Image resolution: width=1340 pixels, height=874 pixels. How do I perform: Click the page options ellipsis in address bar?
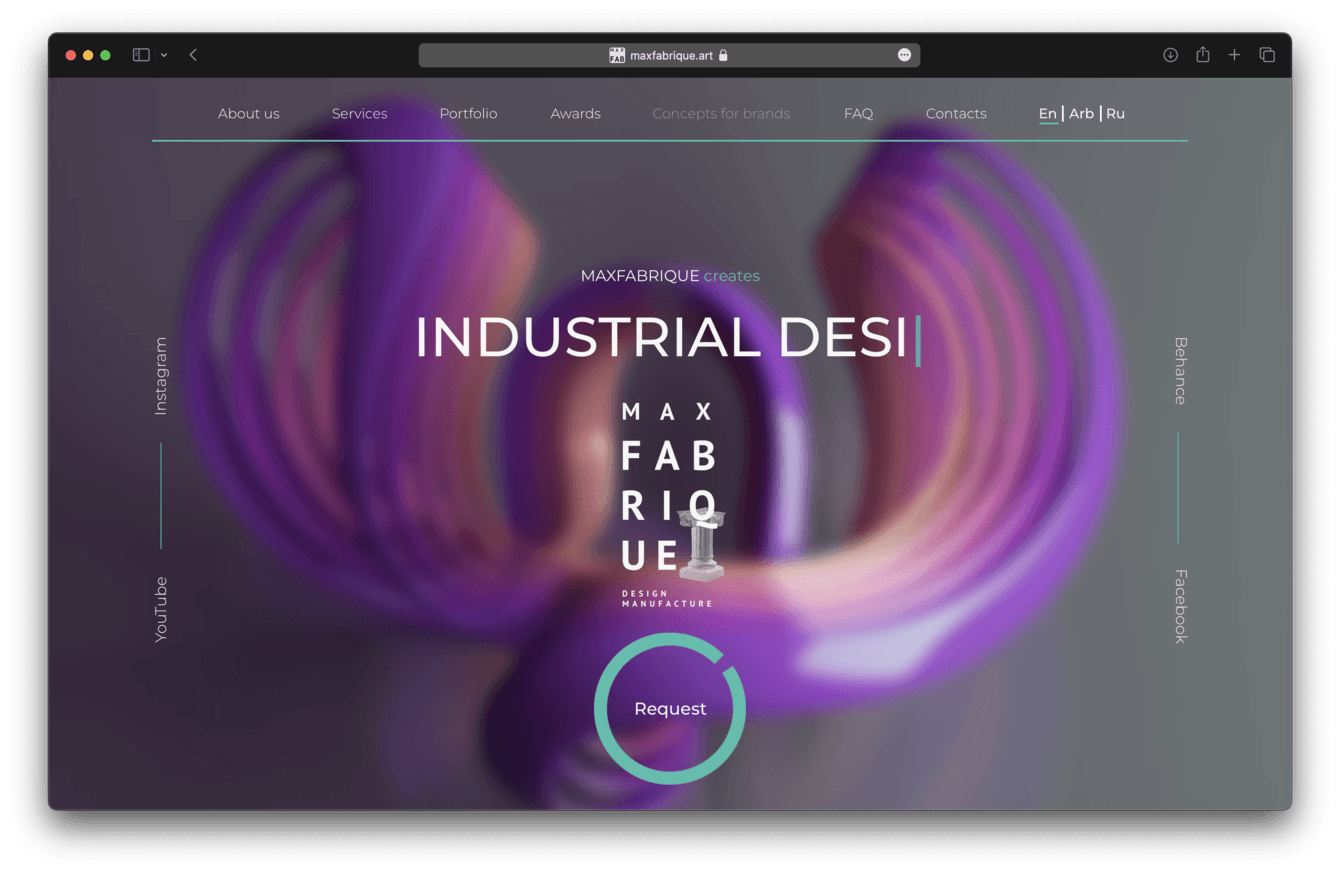(x=904, y=55)
